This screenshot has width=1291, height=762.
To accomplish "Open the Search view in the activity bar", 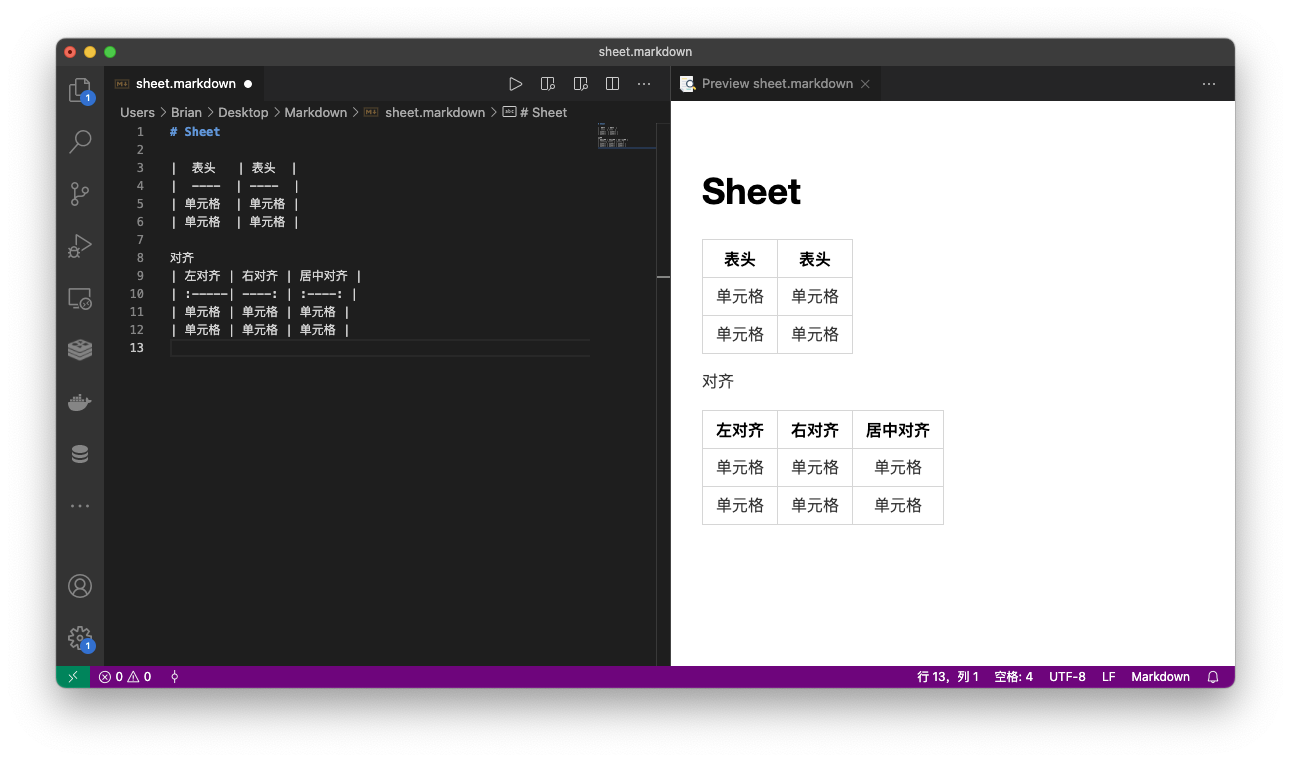I will point(80,142).
